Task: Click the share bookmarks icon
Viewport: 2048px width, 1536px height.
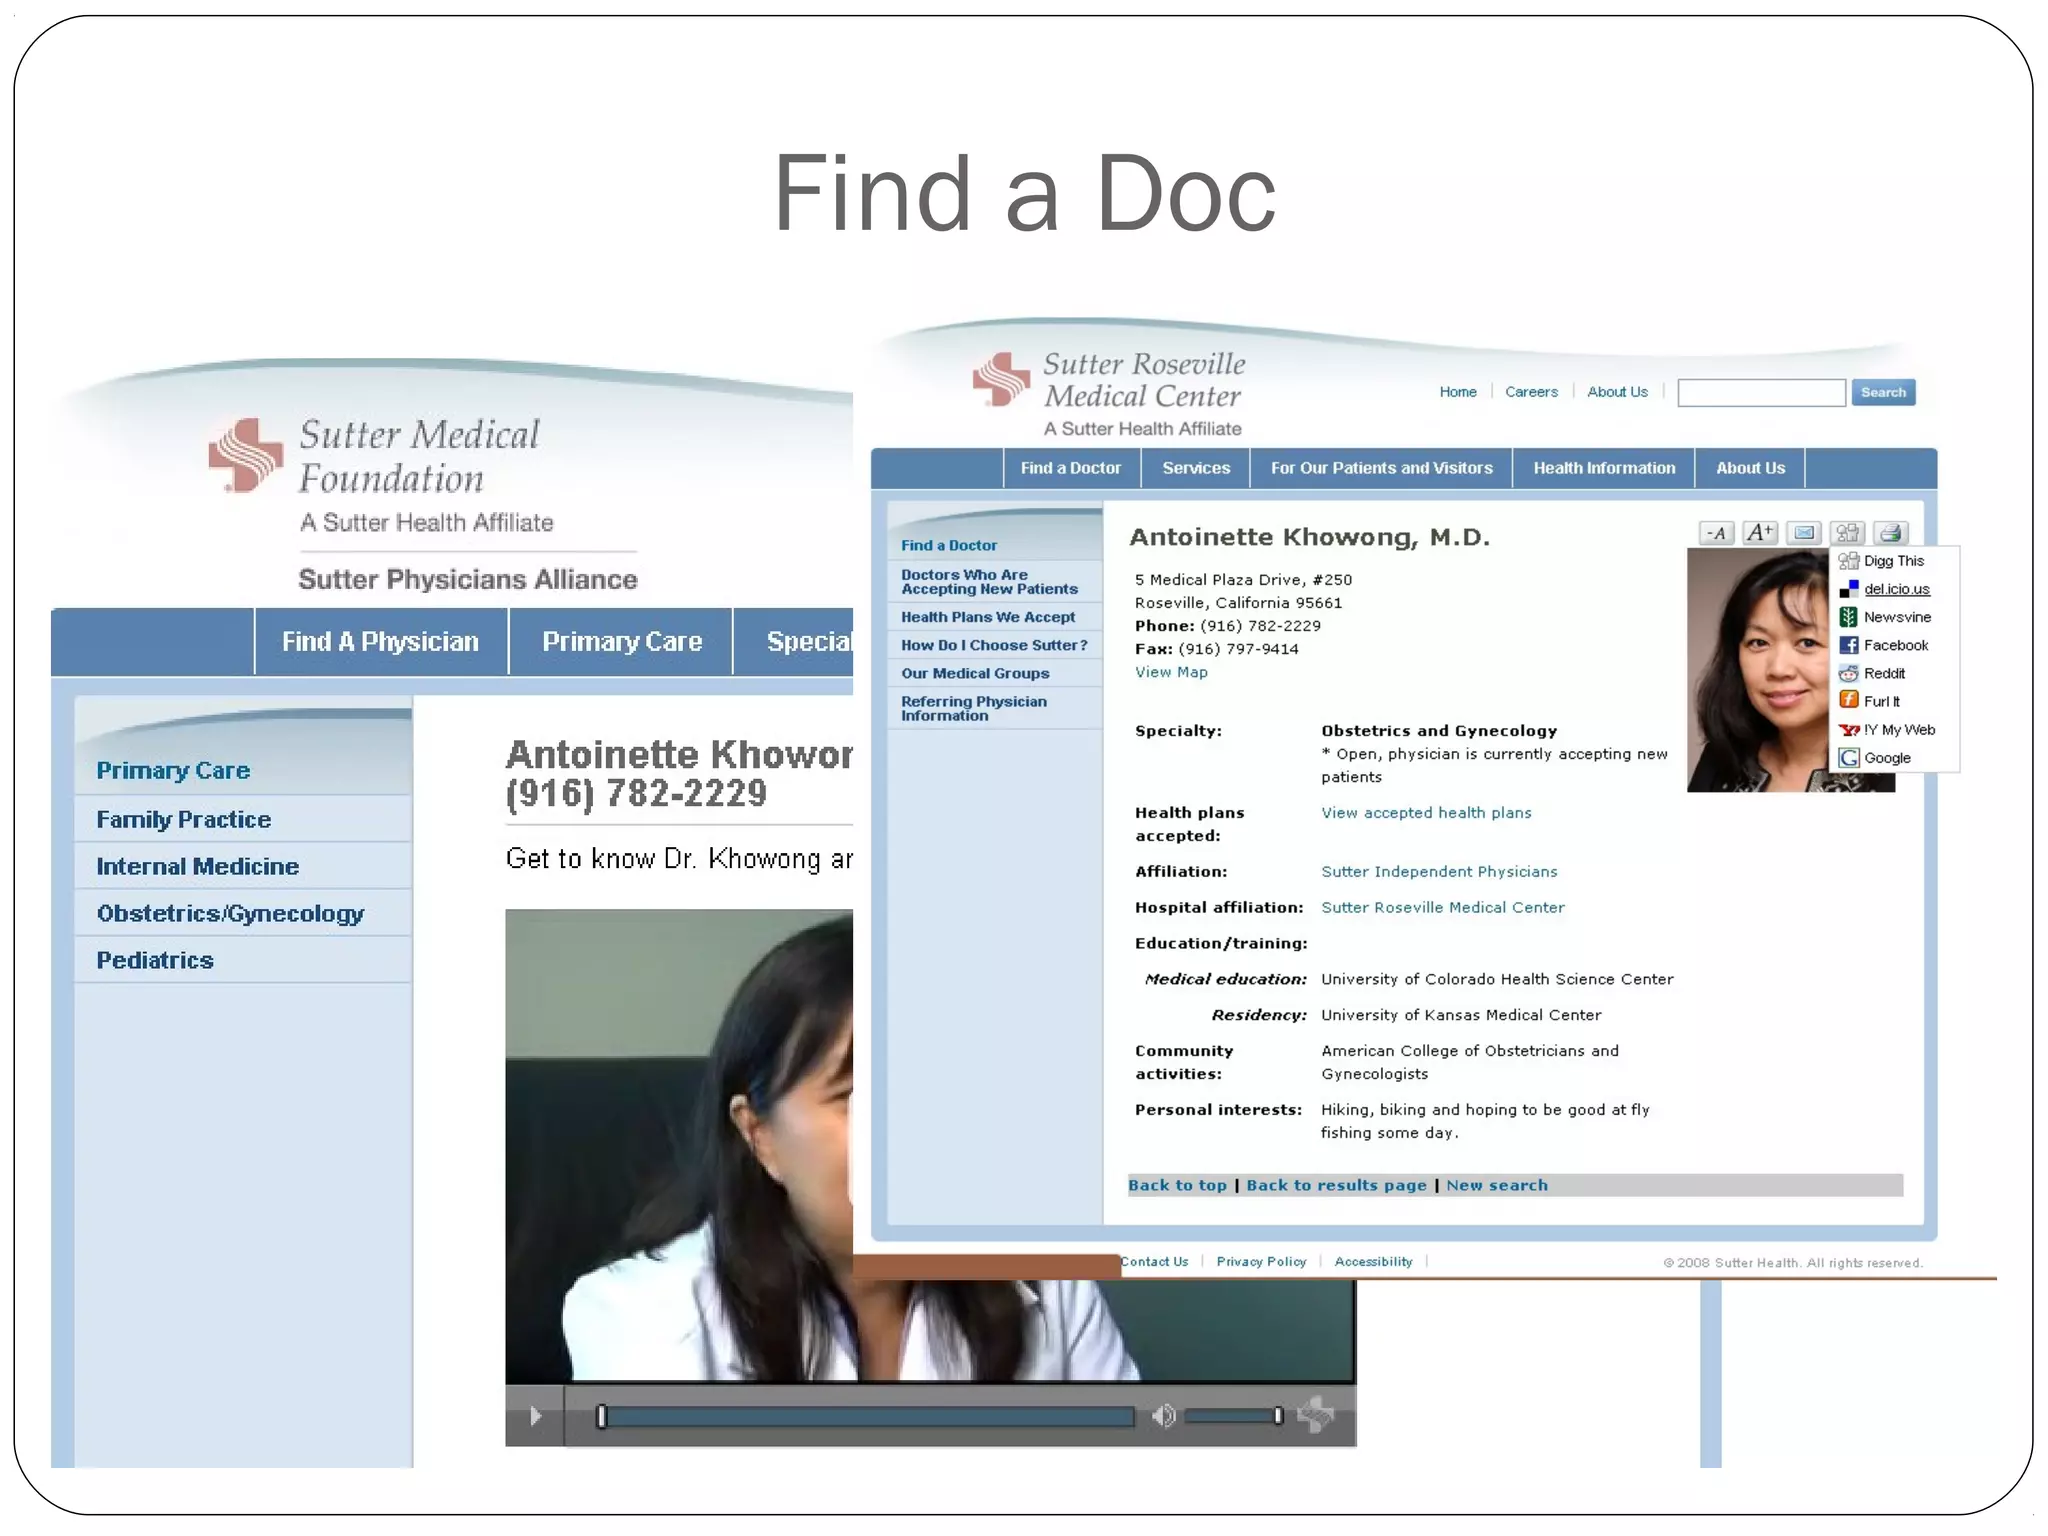Action: [x=1848, y=533]
